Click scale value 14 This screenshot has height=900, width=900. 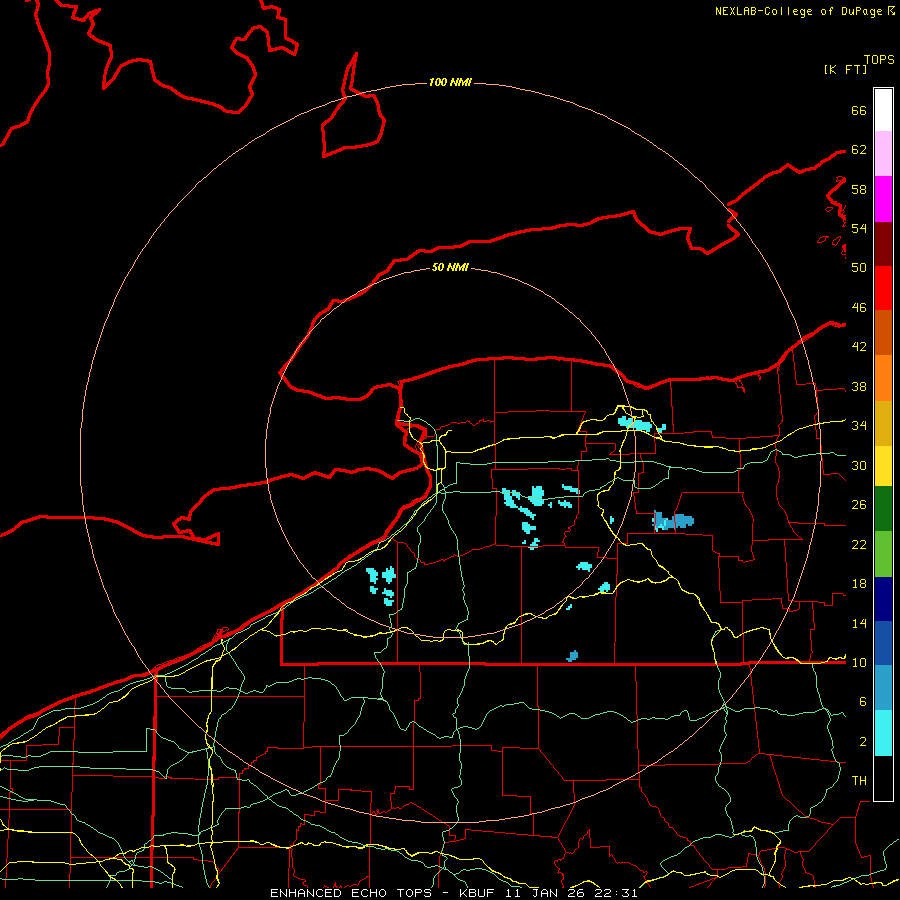[859, 623]
